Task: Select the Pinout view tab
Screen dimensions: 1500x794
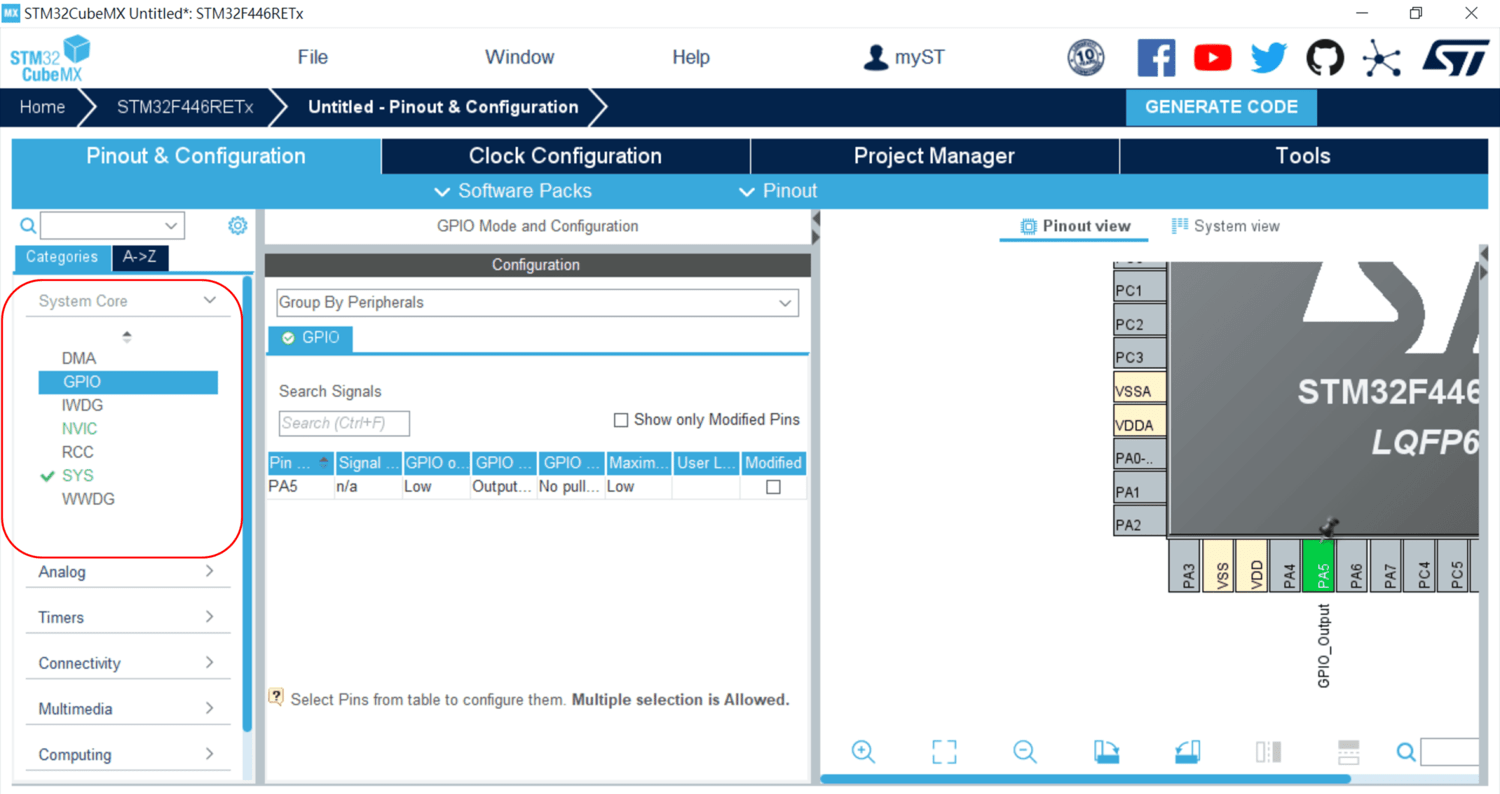Action: (1075, 226)
